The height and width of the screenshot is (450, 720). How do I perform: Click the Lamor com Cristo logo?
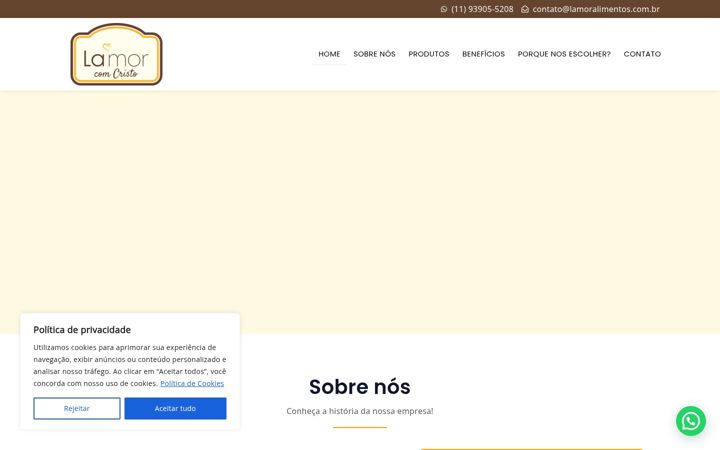click(x=117, y=54)
